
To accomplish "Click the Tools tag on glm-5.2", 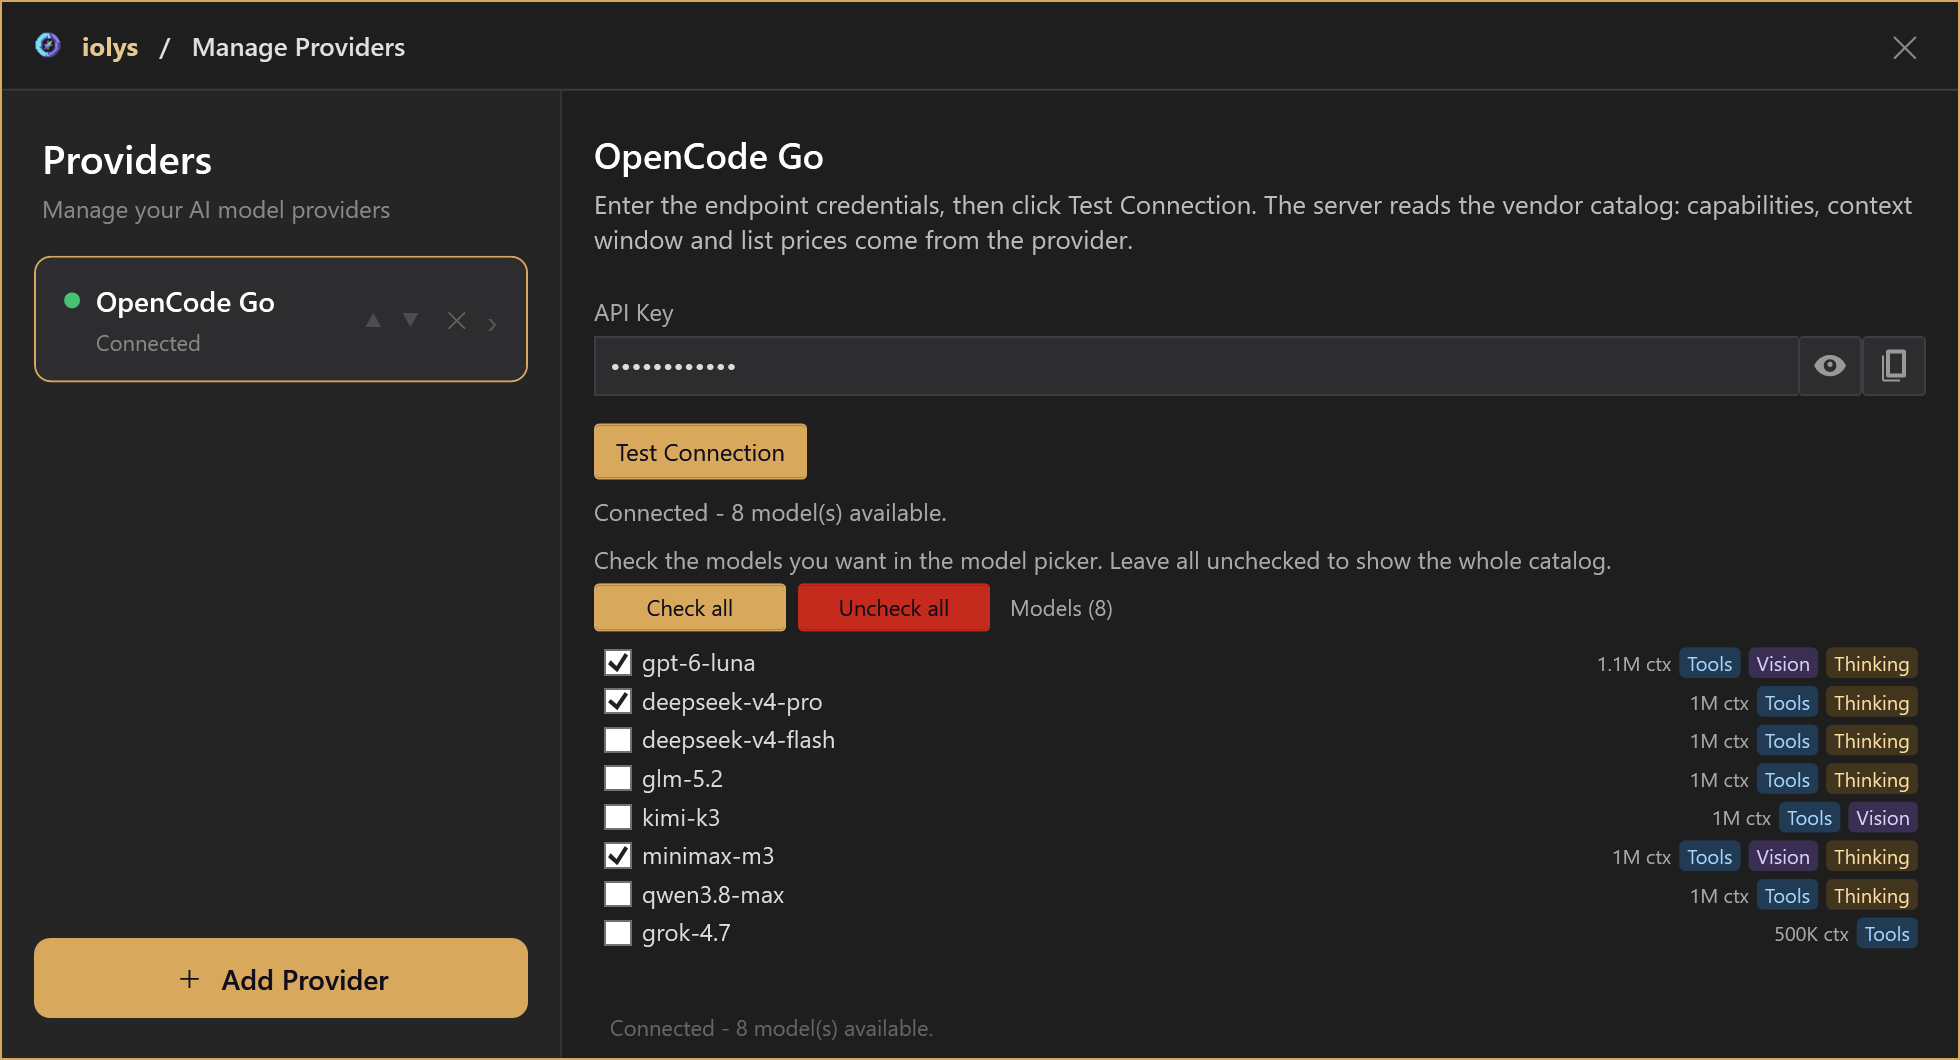I will pyautogui.click(x=1787, y=780).
